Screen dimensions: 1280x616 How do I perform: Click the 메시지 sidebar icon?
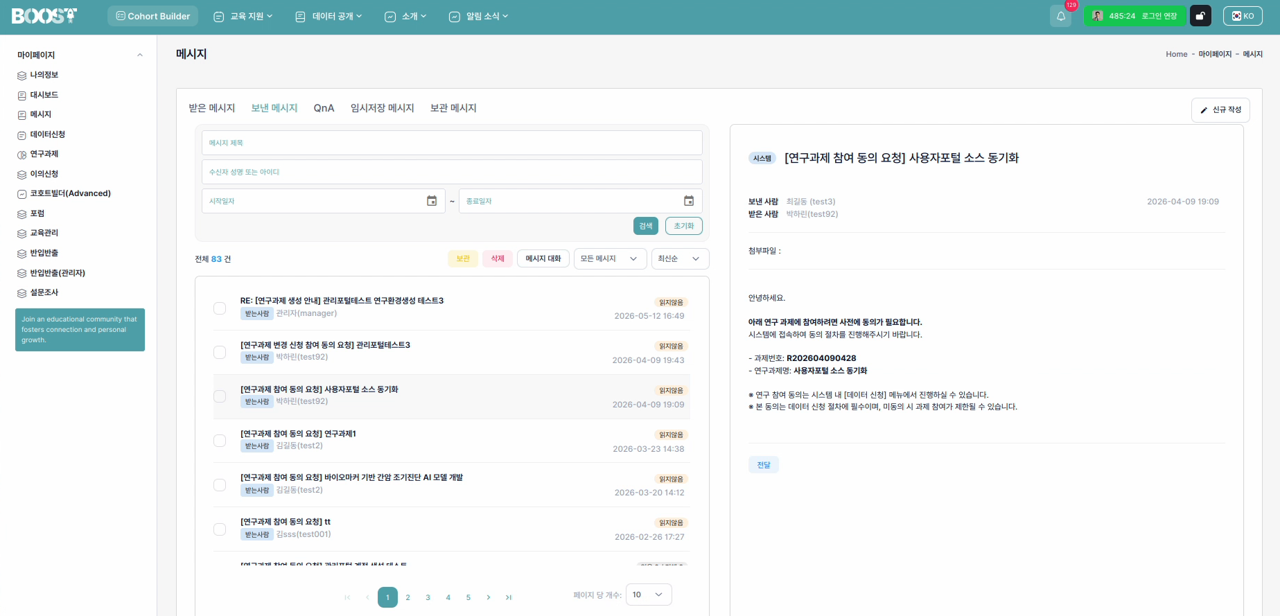(22, 115)
